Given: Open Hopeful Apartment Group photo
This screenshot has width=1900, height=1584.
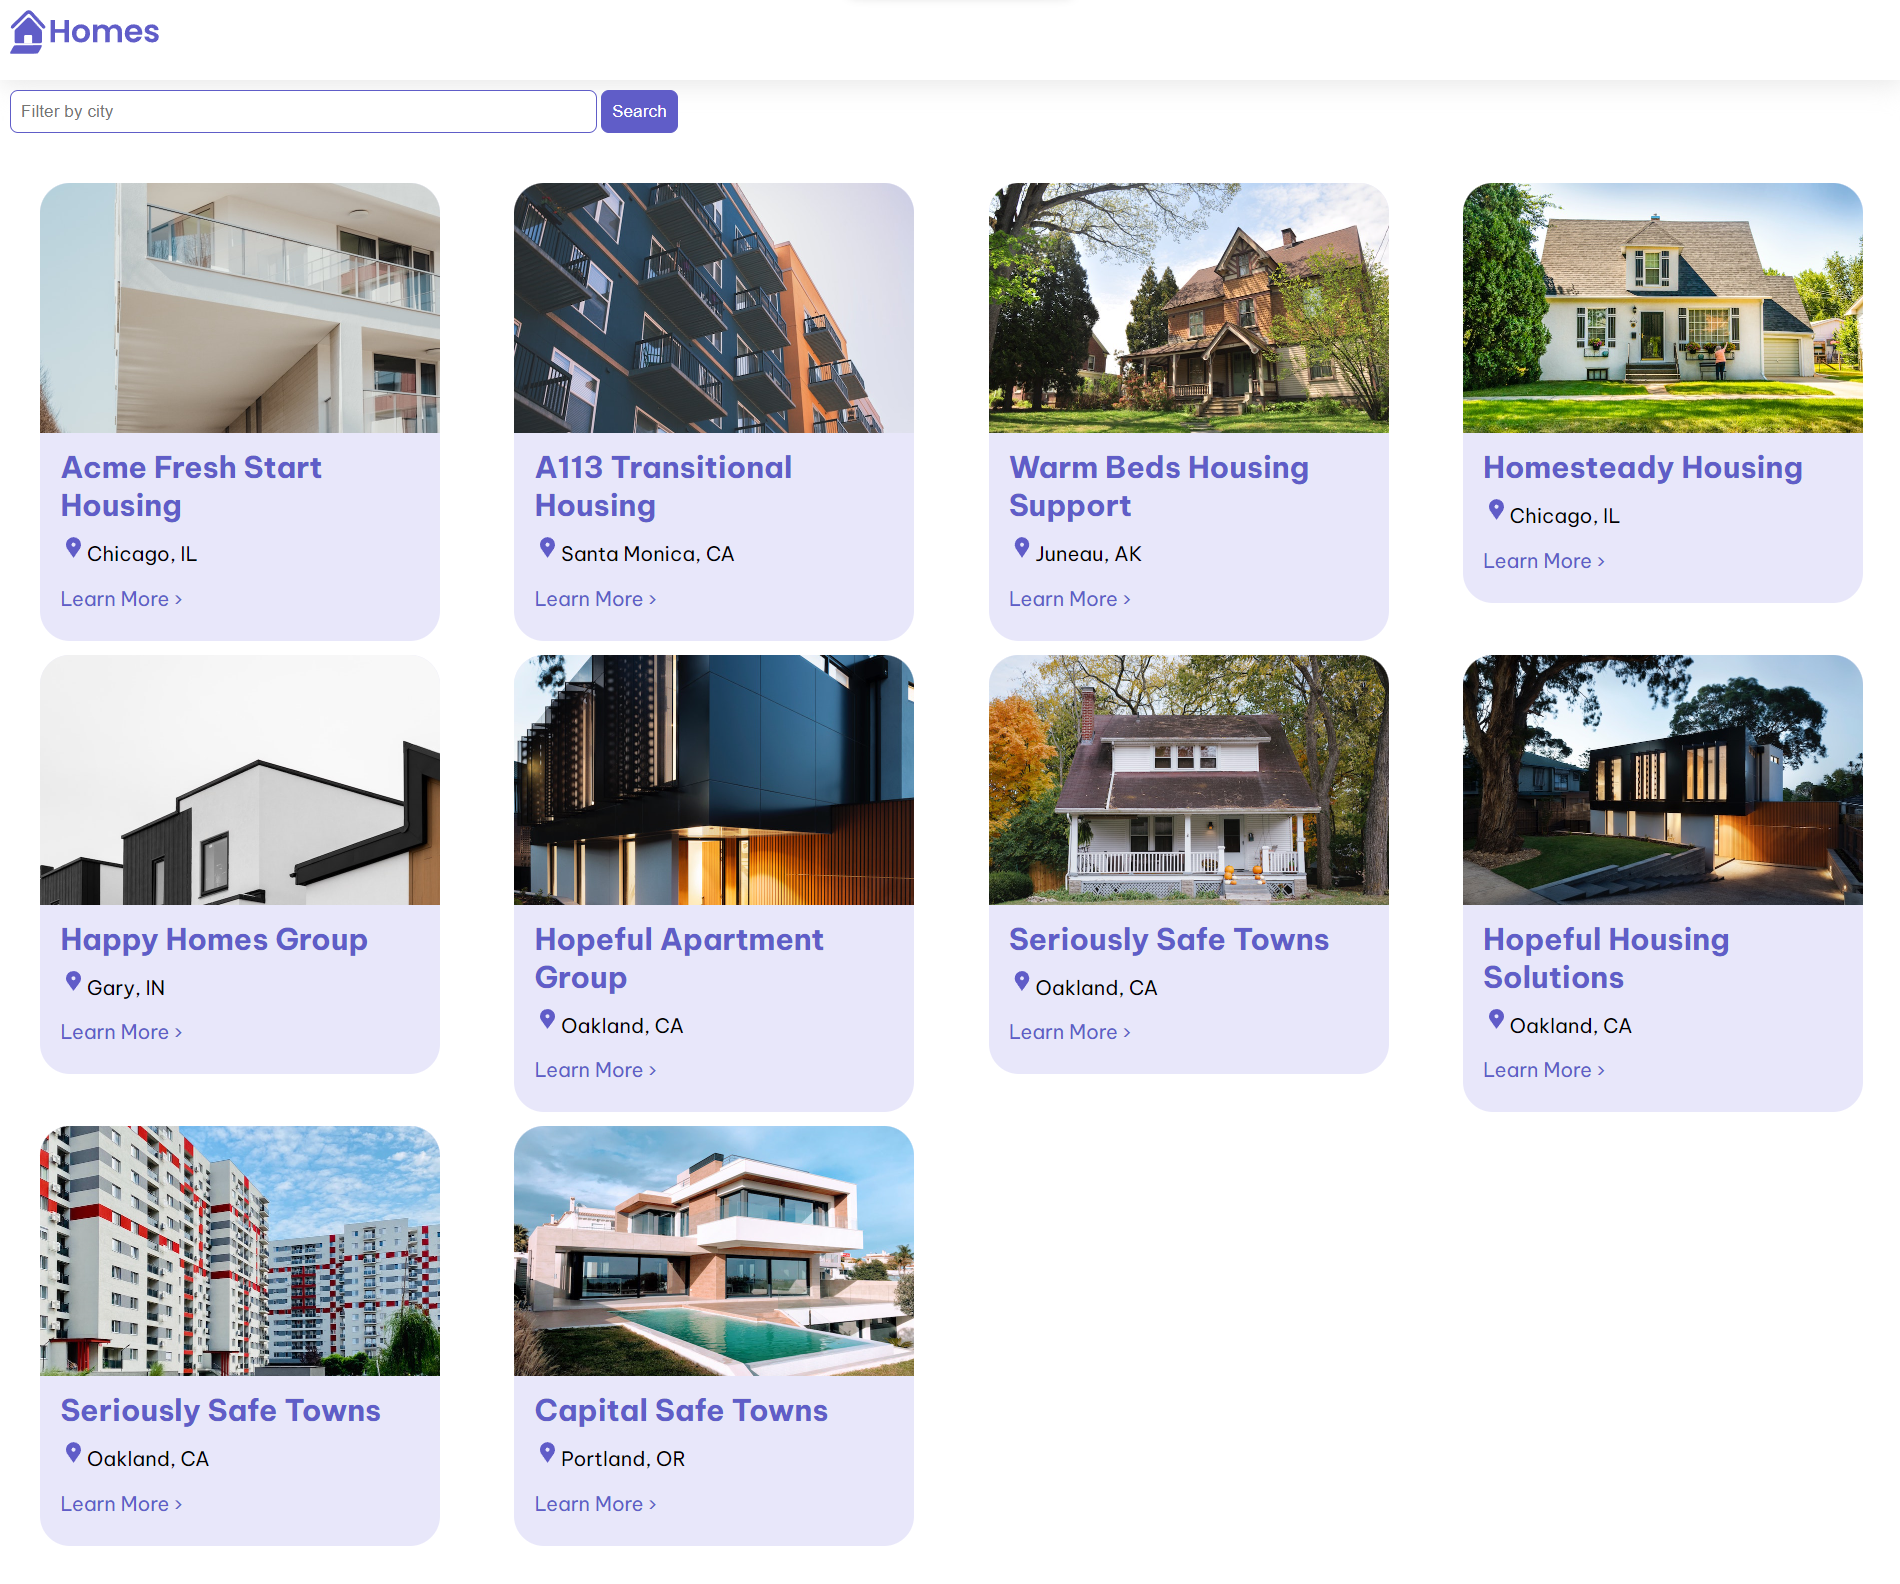Looking at the screenshot, I should (714, 780).
